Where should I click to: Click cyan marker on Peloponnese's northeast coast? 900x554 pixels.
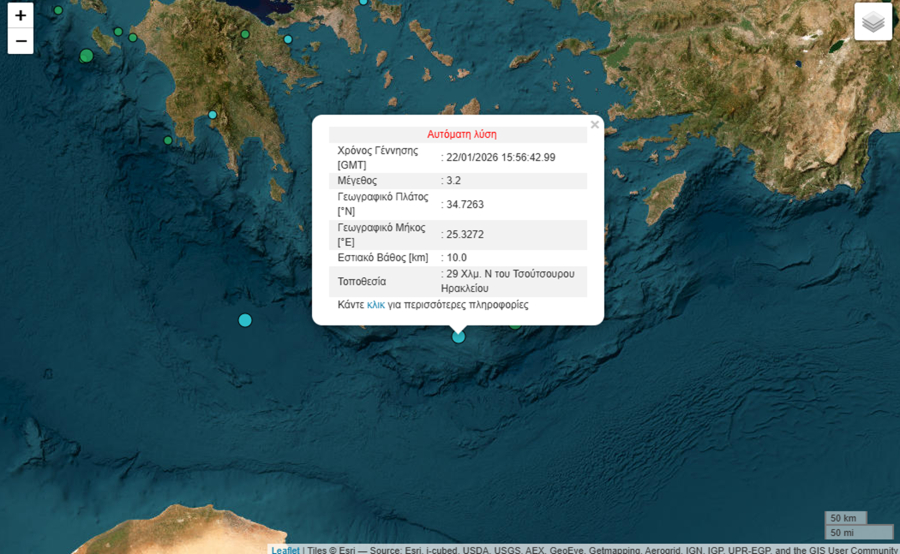pos(288,40)
